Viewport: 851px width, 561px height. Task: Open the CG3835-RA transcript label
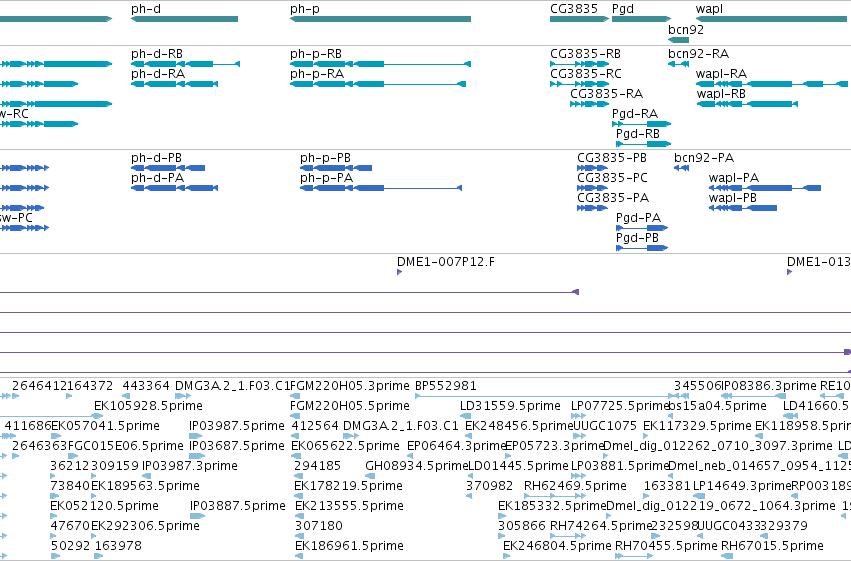pyautogui.click(x=607, y=94)
